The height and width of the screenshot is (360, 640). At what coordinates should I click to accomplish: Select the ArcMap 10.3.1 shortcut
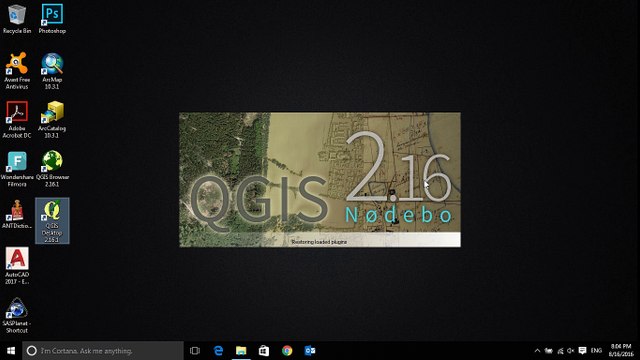tap(52, 71)
